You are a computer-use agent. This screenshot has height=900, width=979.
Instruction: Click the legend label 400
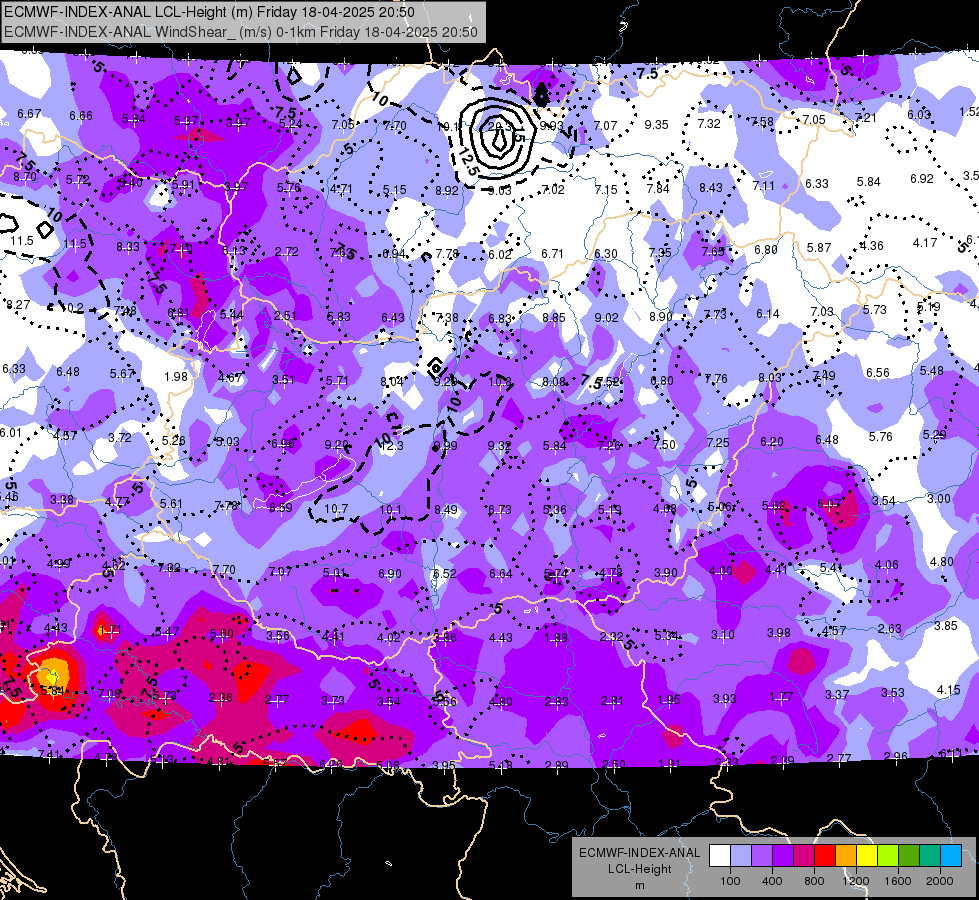(x=772, y=881)
